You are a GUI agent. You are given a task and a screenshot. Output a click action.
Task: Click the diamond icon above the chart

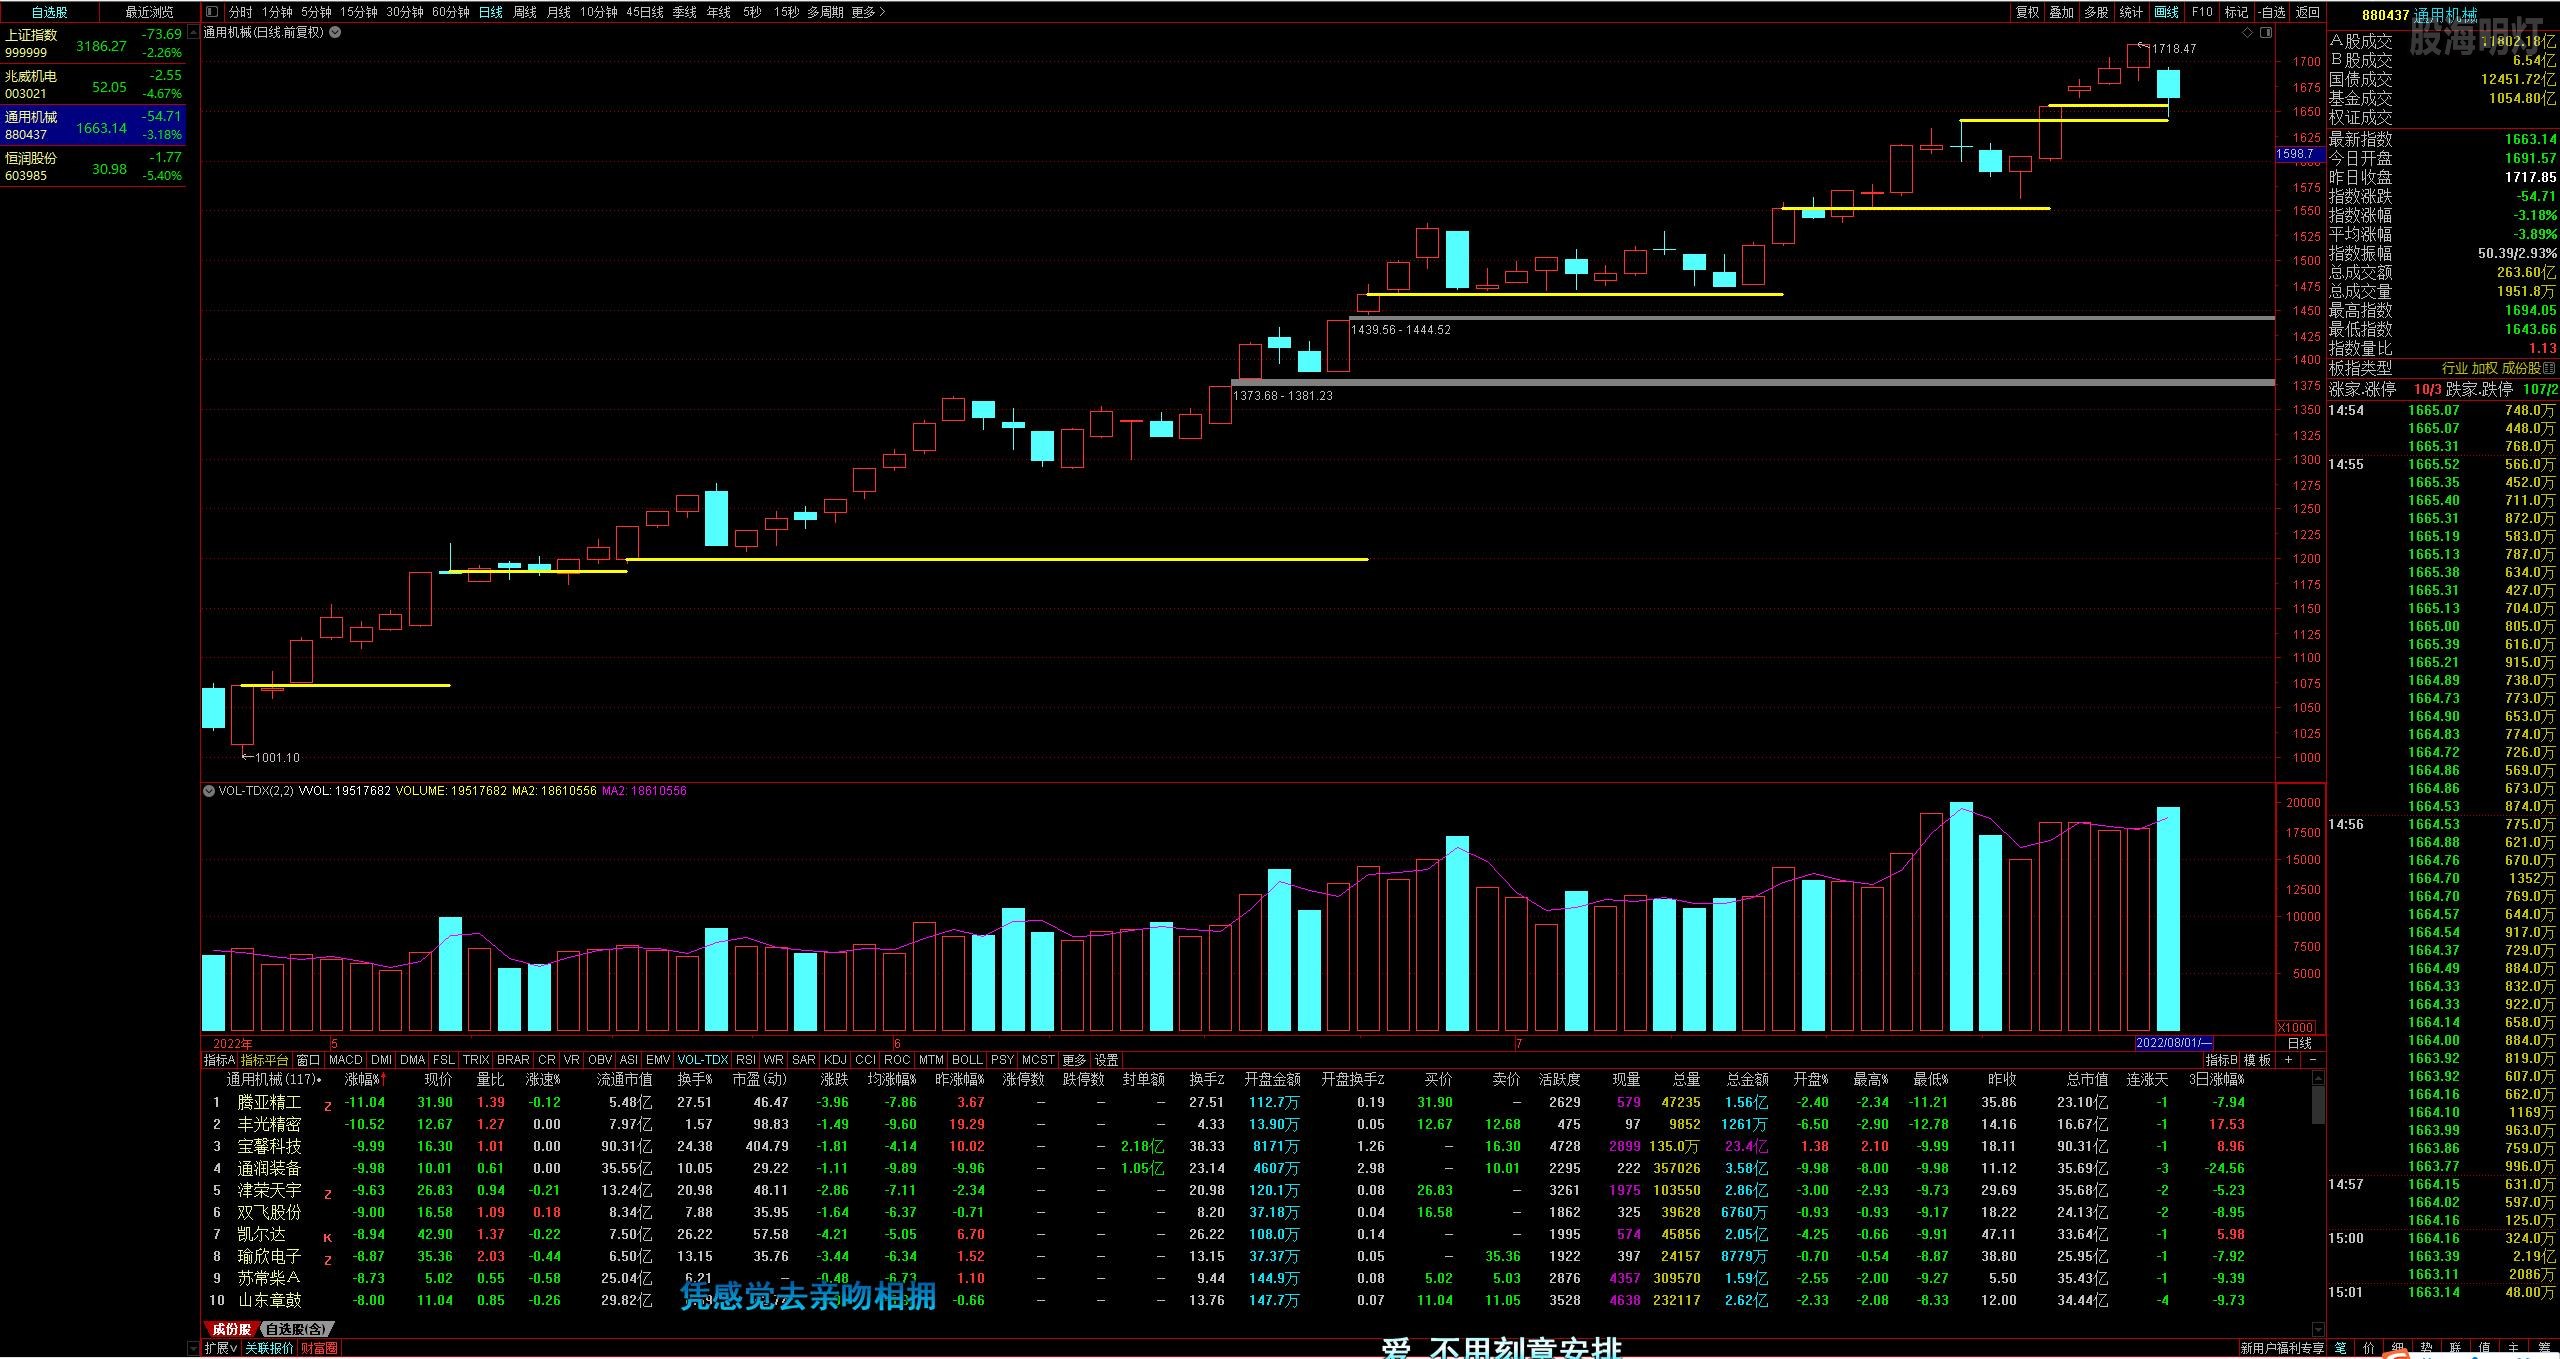[2247, 33]
